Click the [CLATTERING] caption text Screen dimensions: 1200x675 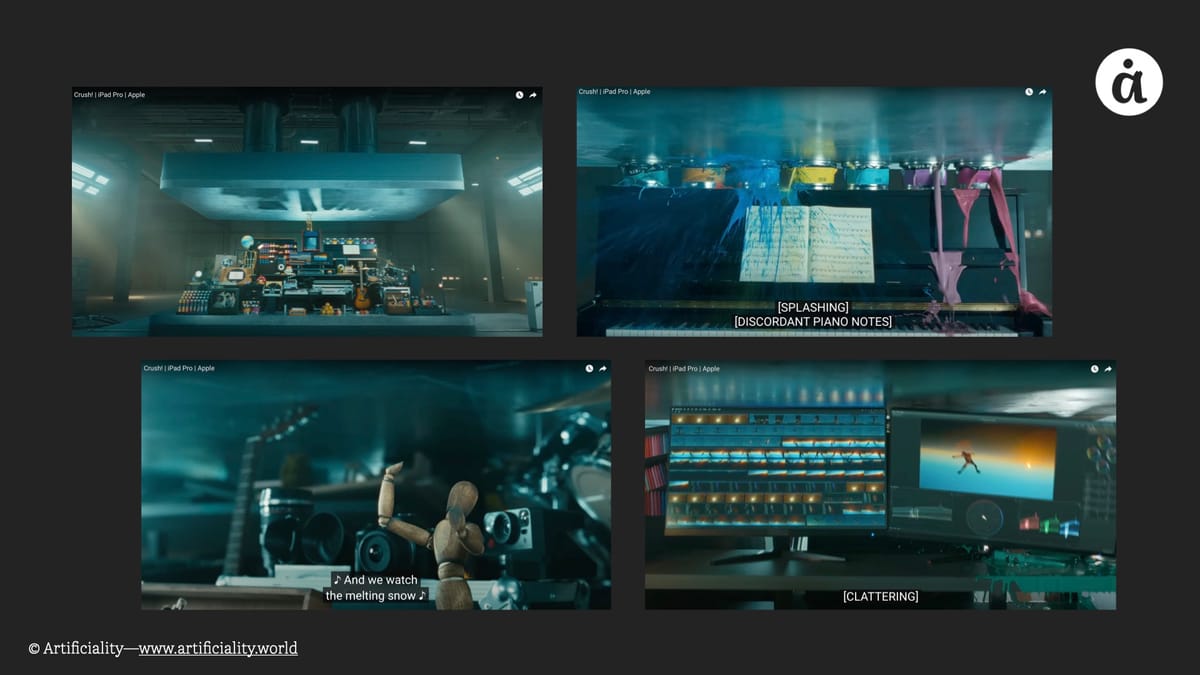pyautogui.click(x=880, y=597)
